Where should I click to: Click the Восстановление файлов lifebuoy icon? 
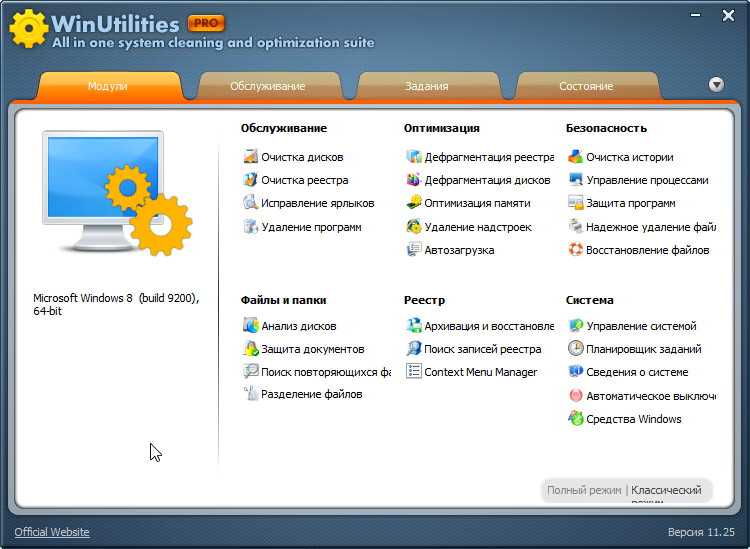click(575, 250)
